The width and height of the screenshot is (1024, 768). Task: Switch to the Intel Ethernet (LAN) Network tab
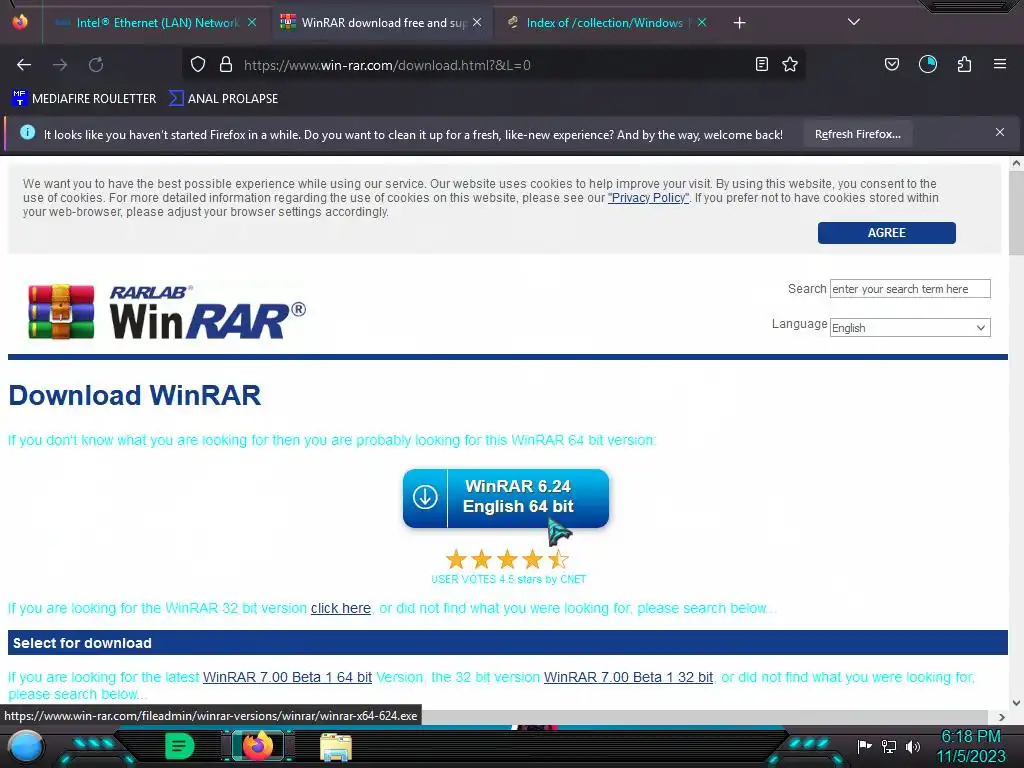click(x=157, y=23)
